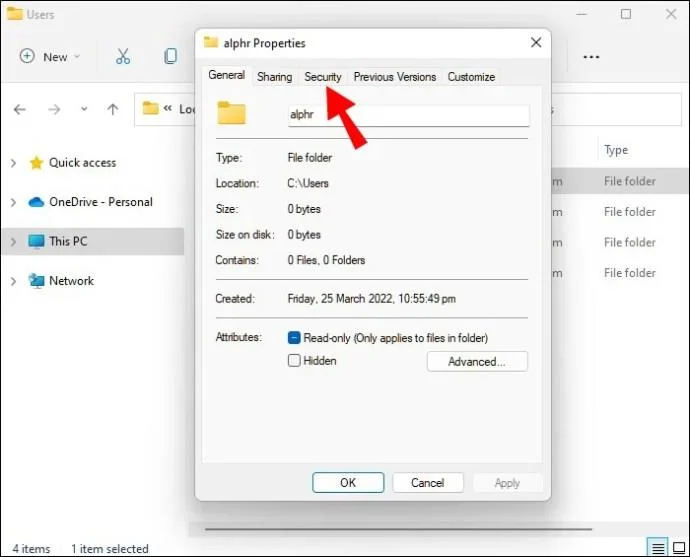Click the Users folder icon in title bar
Image resolution: width=690 pixels, height=557 pixels.
coord(15,14)
